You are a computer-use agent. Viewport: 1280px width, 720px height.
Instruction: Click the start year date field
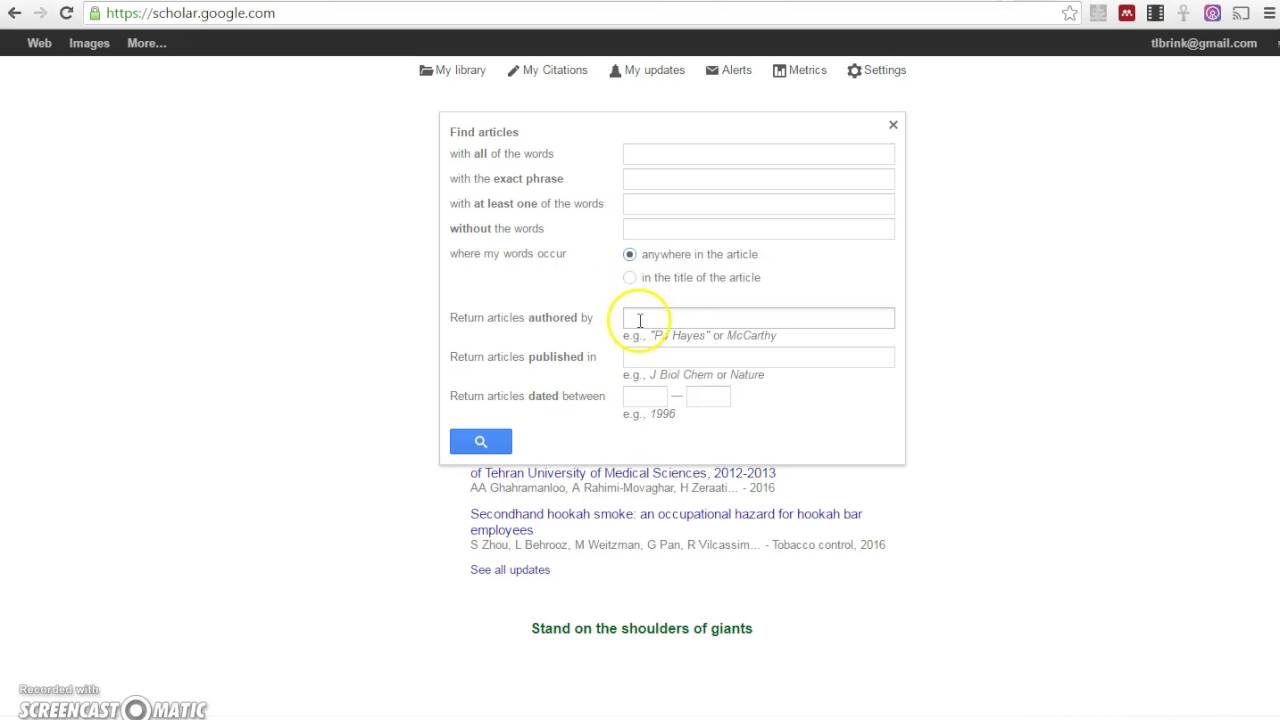645,396
